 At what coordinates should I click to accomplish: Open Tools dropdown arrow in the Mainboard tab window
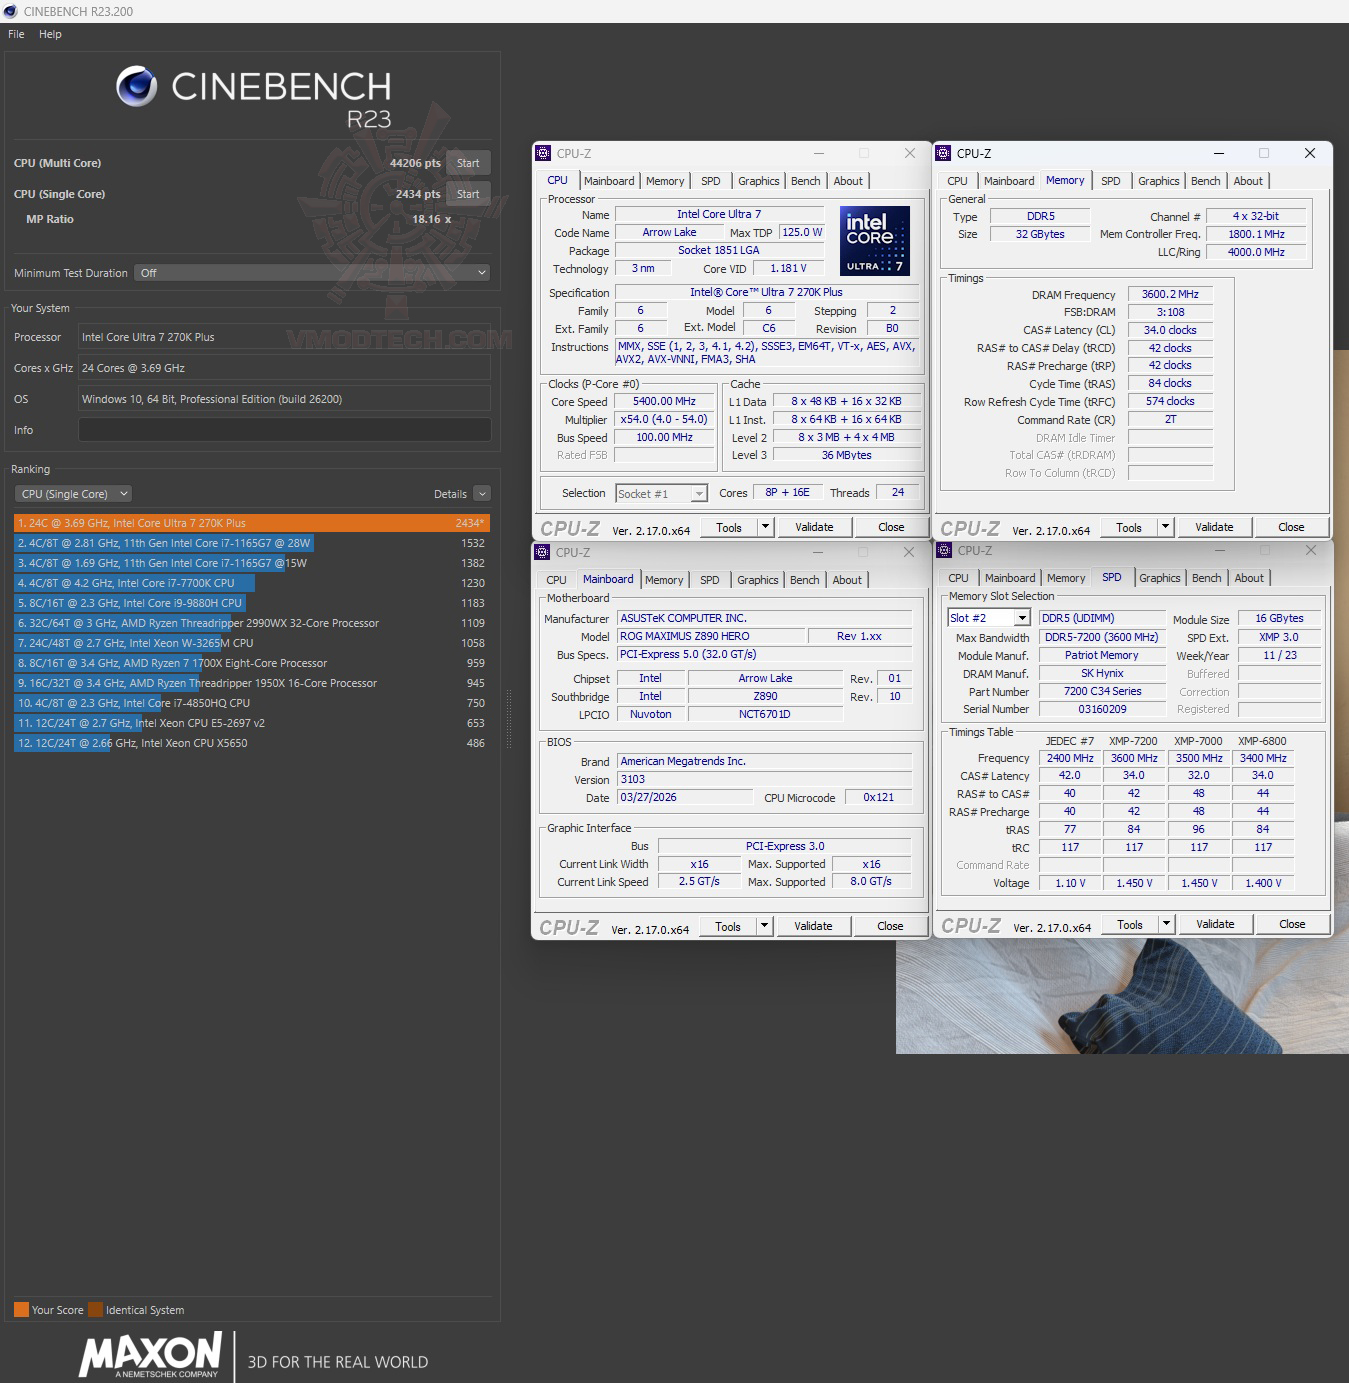click(x=764, y=926)
